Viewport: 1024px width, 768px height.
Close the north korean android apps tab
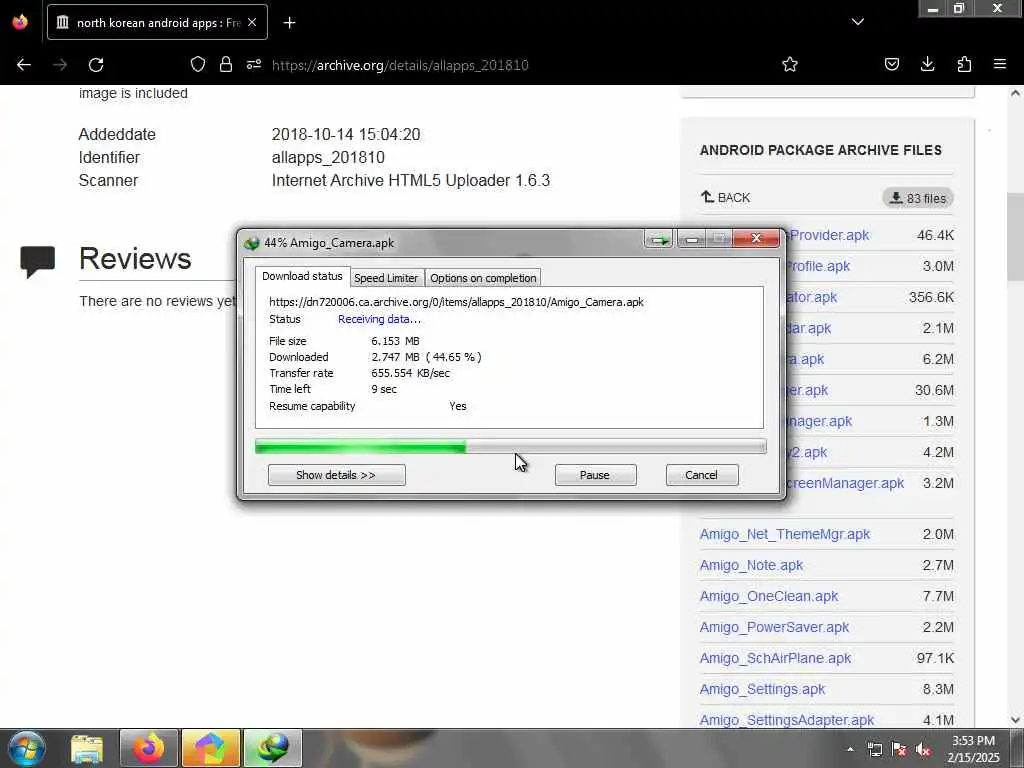(x=252, y=22)
